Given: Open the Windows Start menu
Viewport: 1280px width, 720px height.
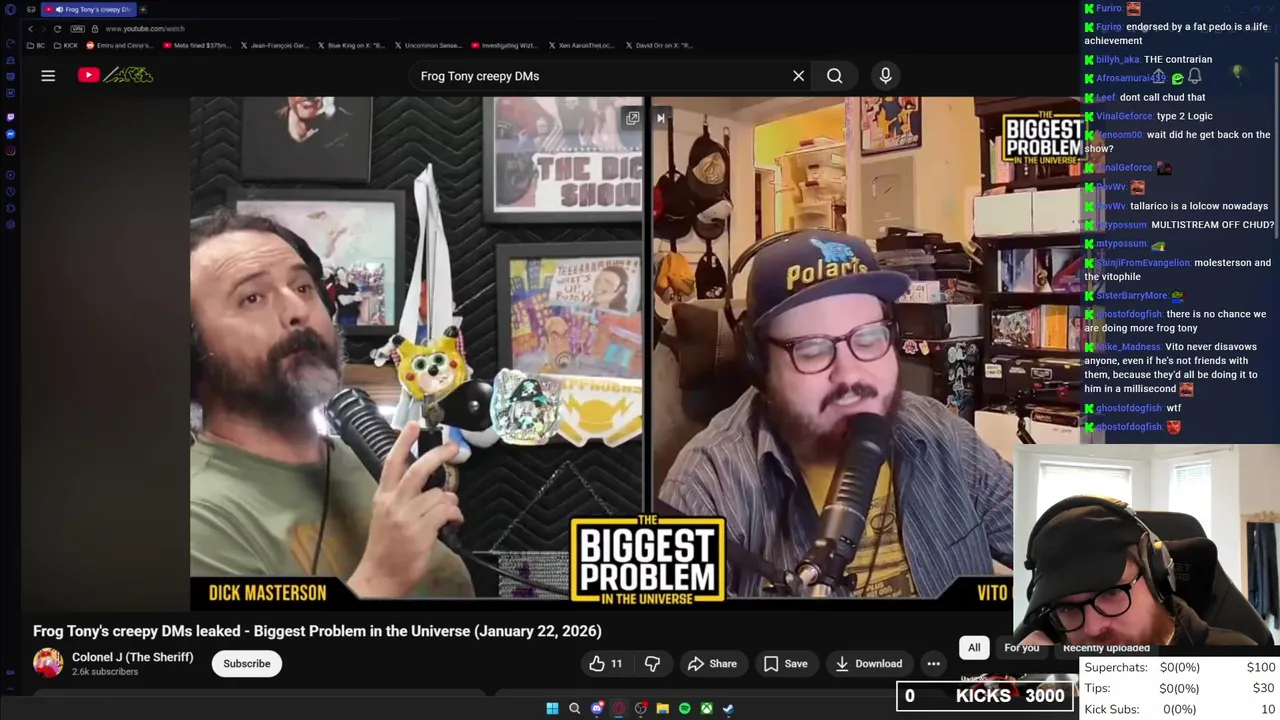Looking at the screenshot, I should [x=552, y=708].
